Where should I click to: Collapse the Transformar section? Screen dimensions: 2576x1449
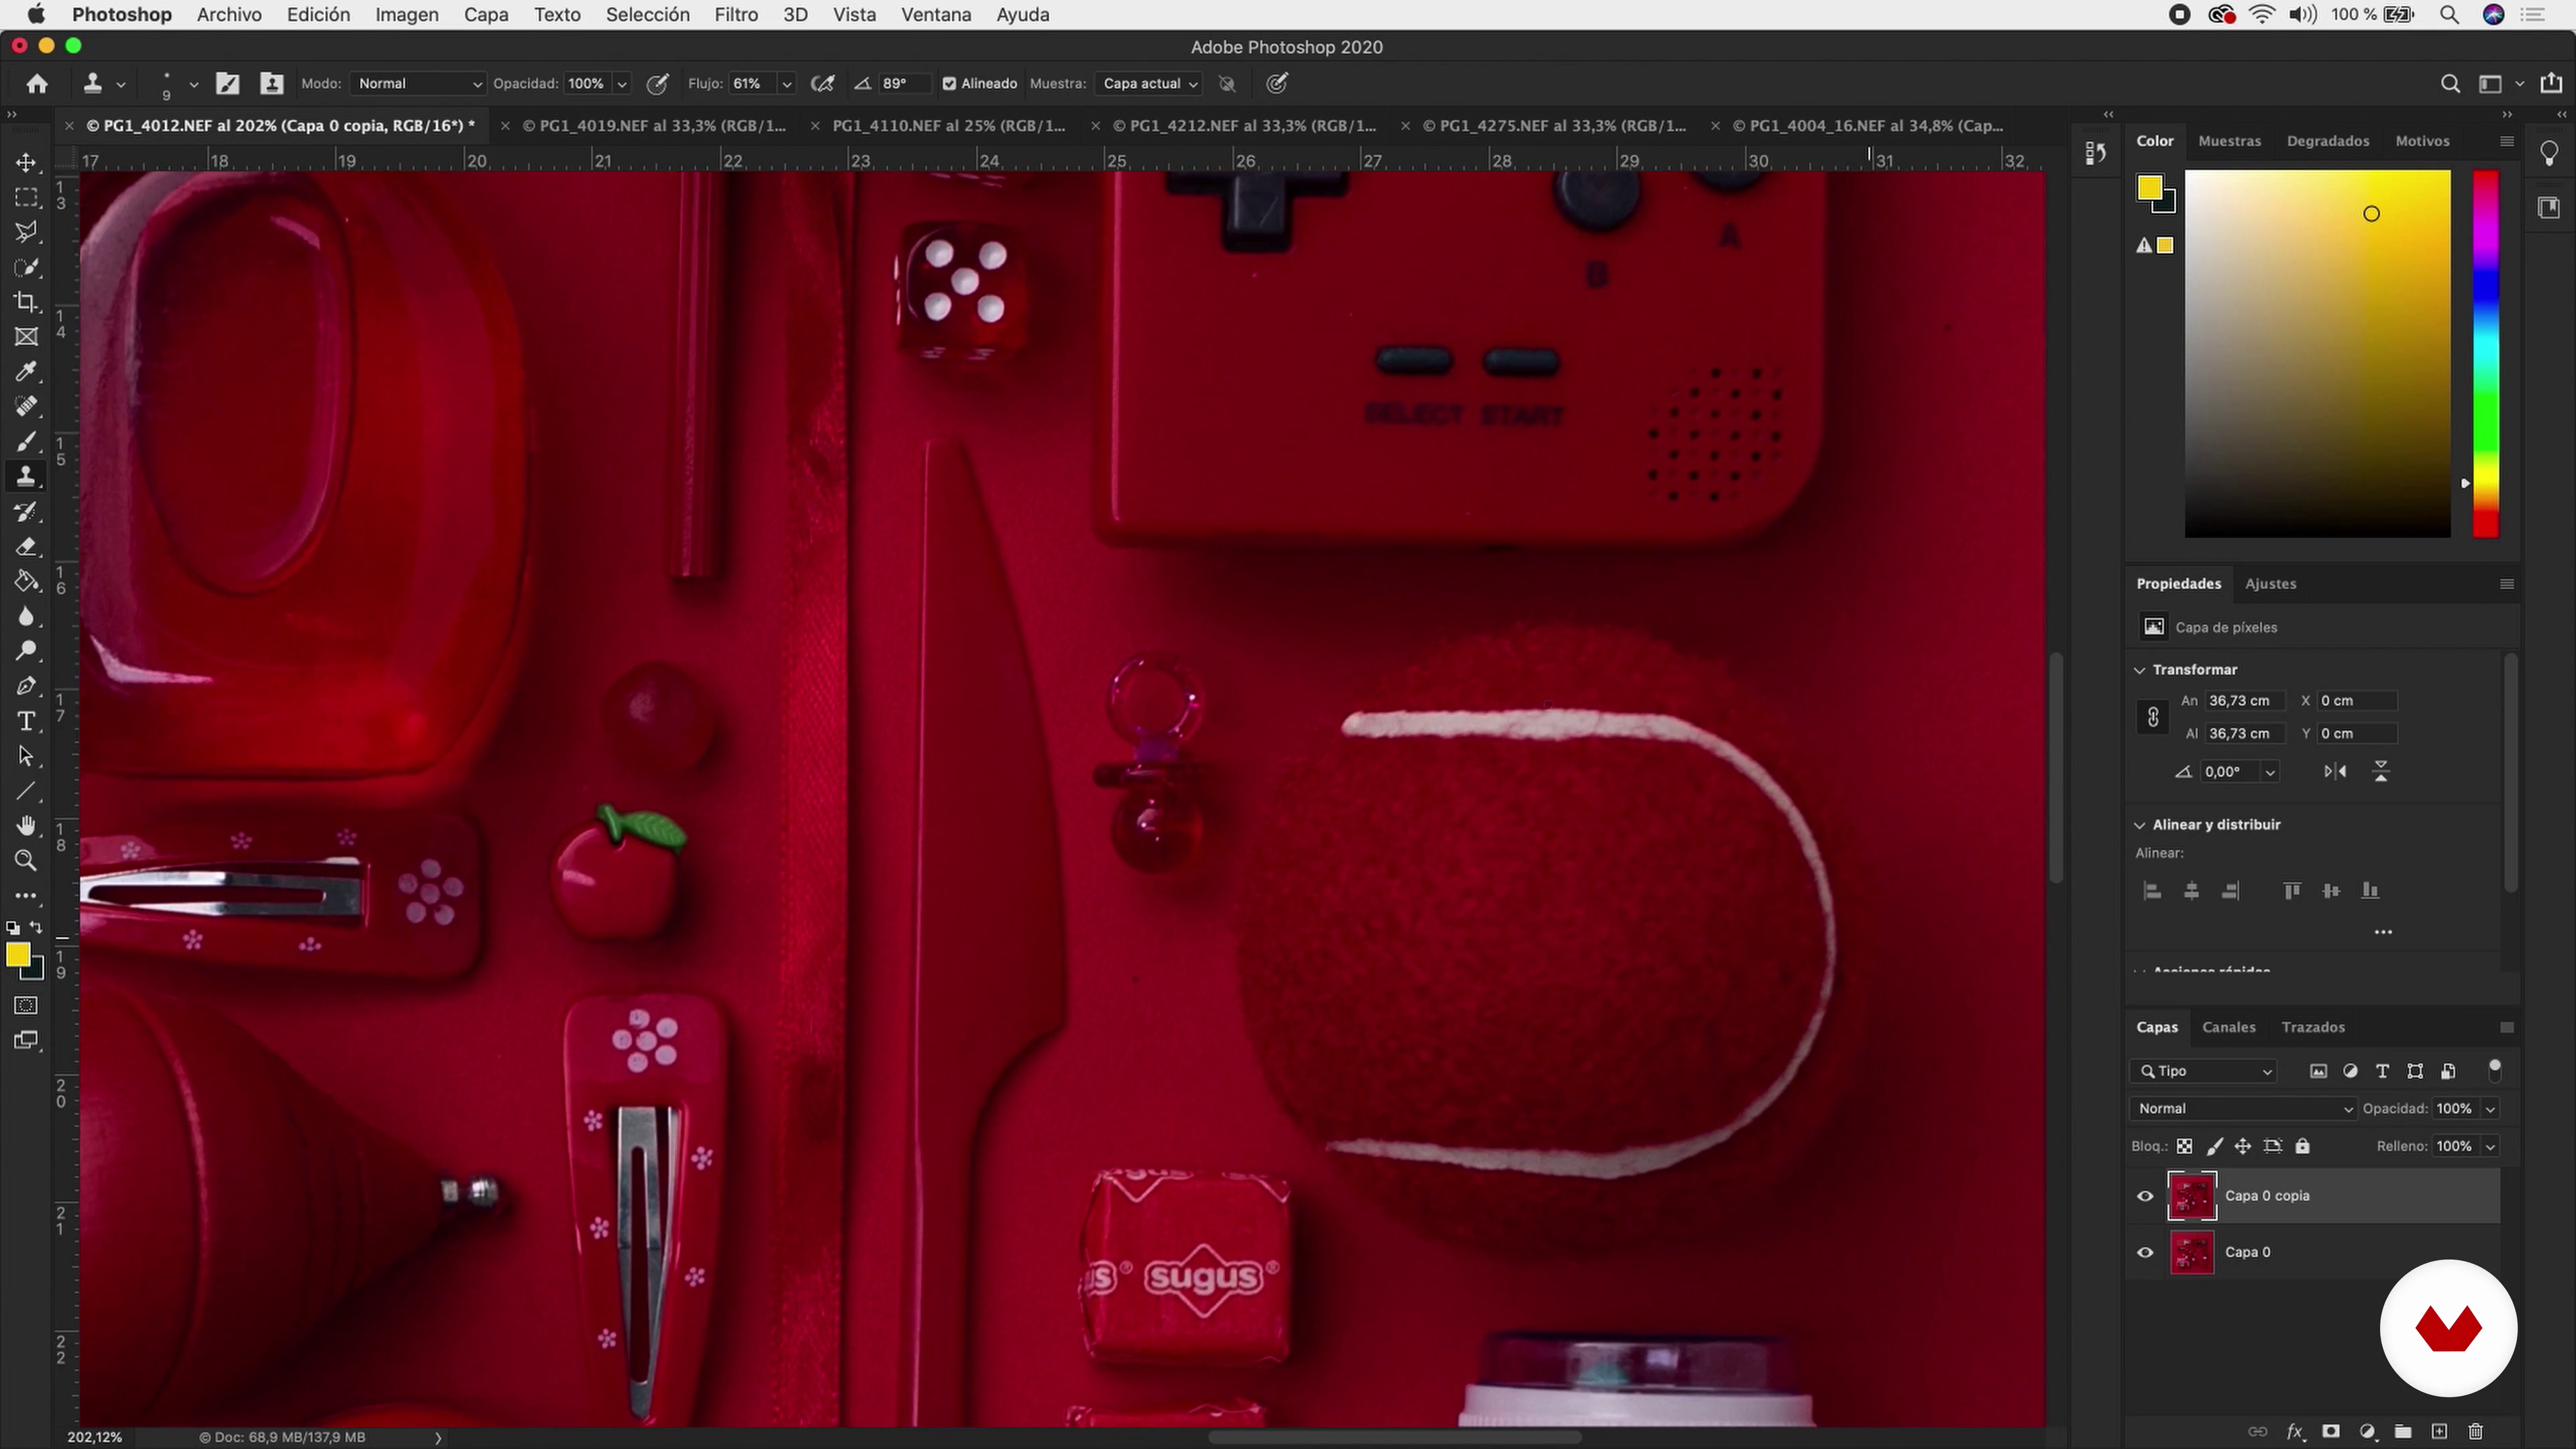2140,670
